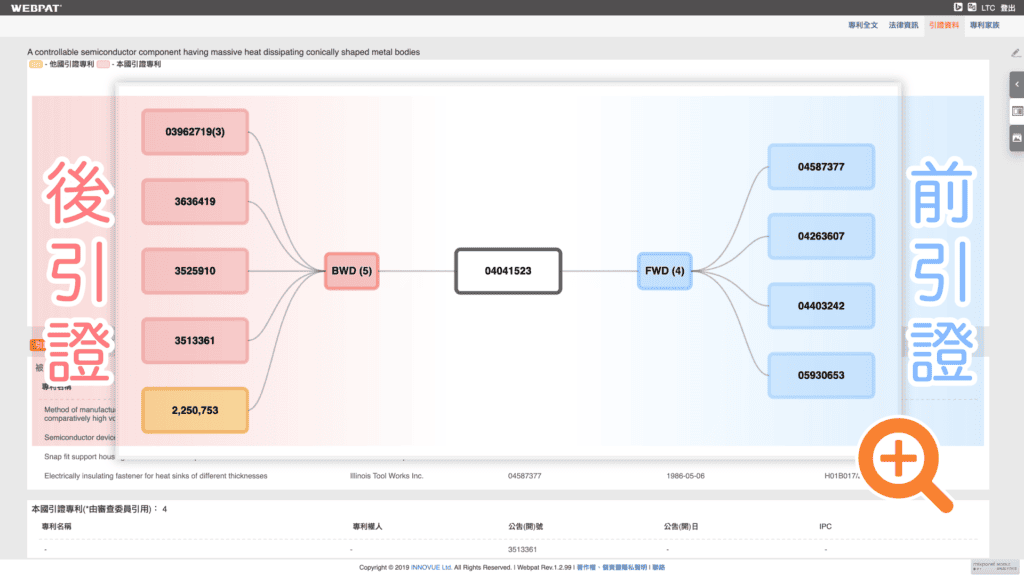Expand the BWD (5) node
The width and height of the screenshot is (1024, 576).
click(351, 271)
